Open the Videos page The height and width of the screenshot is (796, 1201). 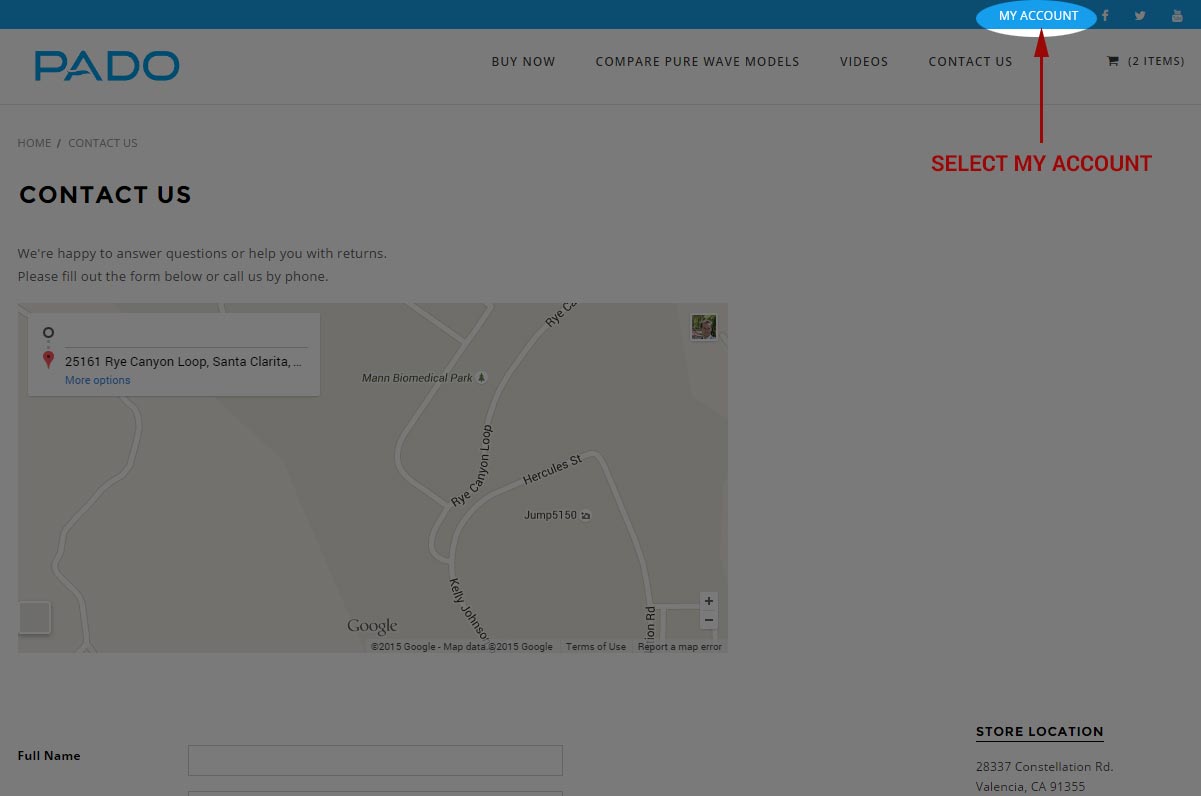(864, 62)
